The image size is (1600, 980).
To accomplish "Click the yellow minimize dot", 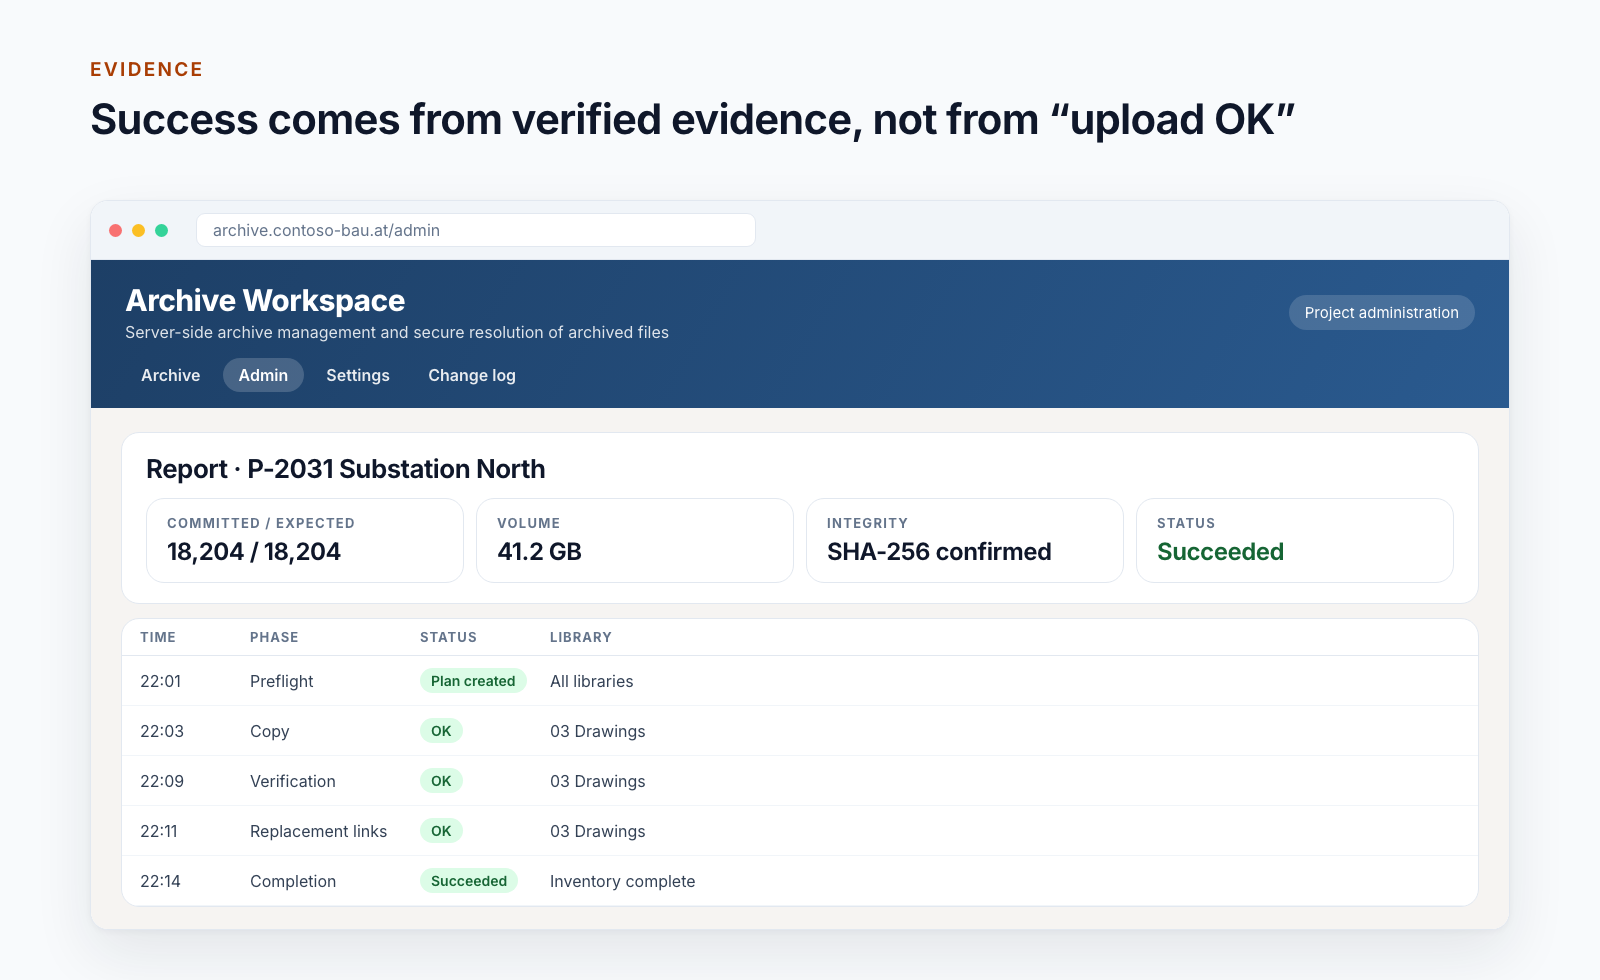I will coord(138,230).
